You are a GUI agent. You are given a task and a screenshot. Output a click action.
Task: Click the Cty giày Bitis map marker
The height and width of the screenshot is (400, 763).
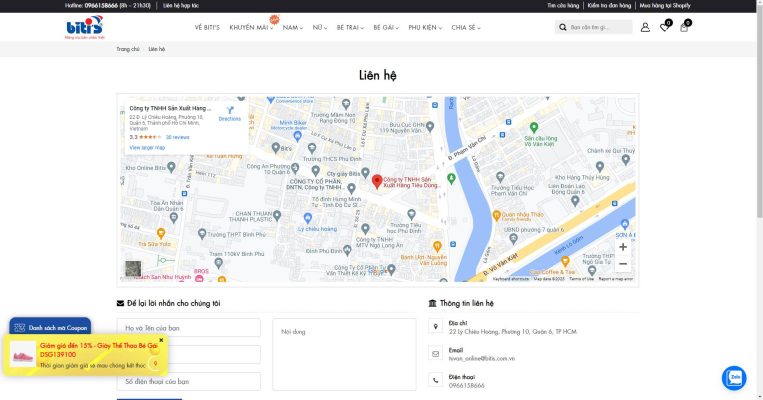coord(365,174)
